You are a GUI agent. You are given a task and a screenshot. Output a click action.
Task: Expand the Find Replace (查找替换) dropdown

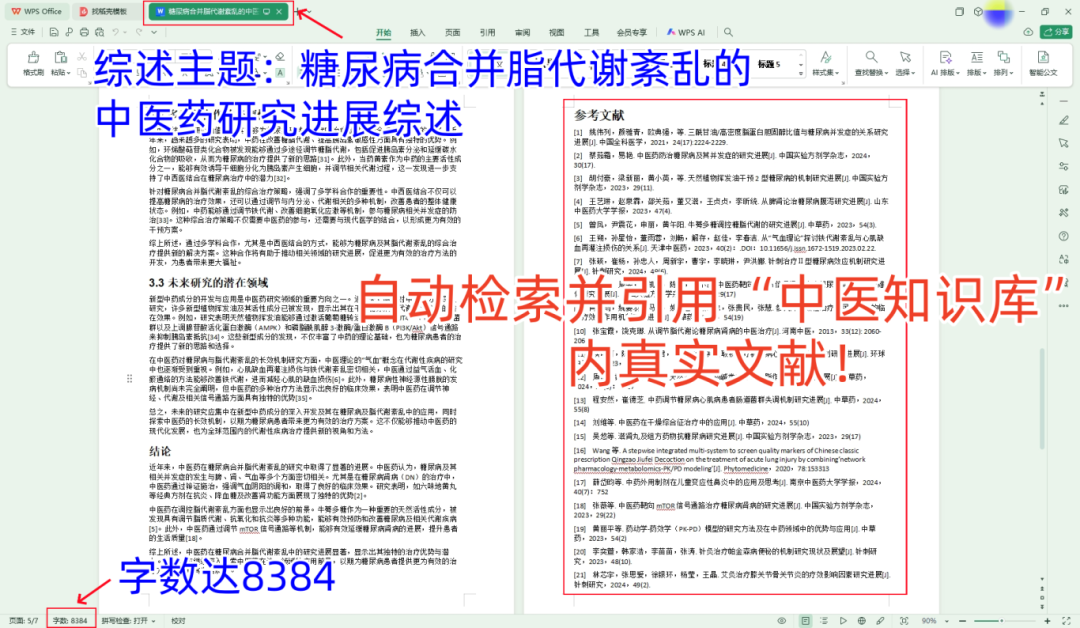886,73
